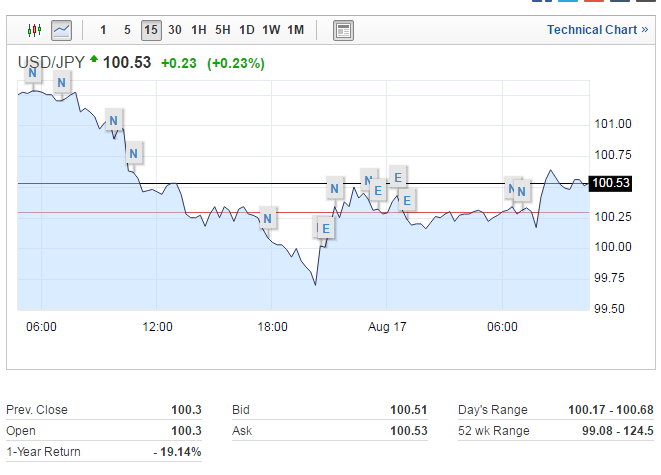Choose the 30 minute interval

[x=175, y=30]
